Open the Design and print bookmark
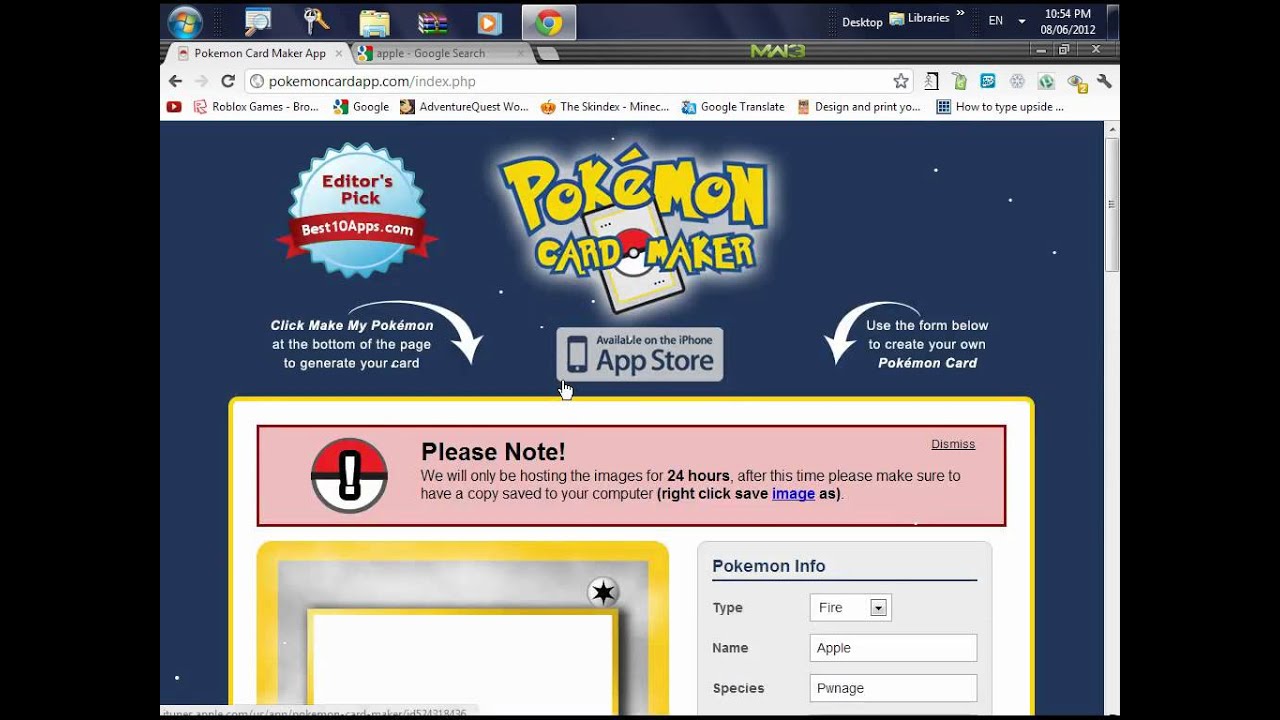 tap(858, 107)
